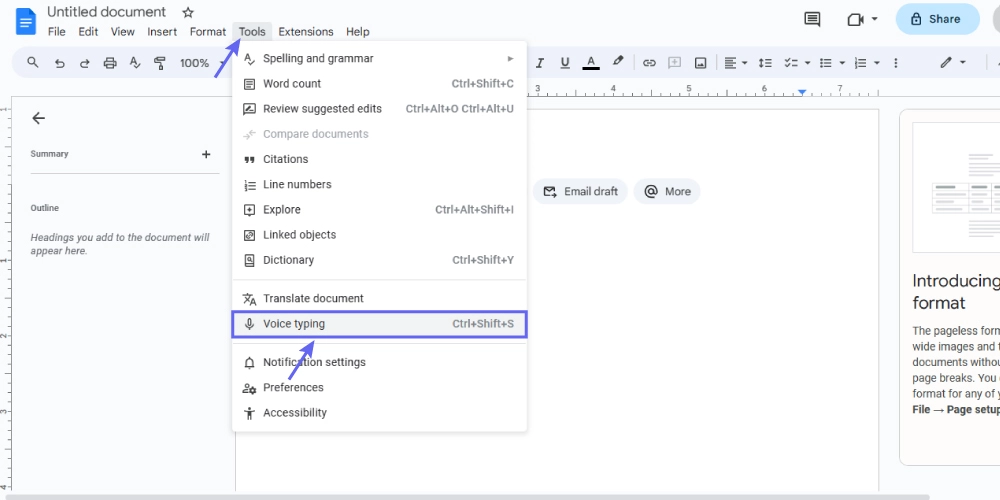Click the pageless format preview thumbnail

956,188
